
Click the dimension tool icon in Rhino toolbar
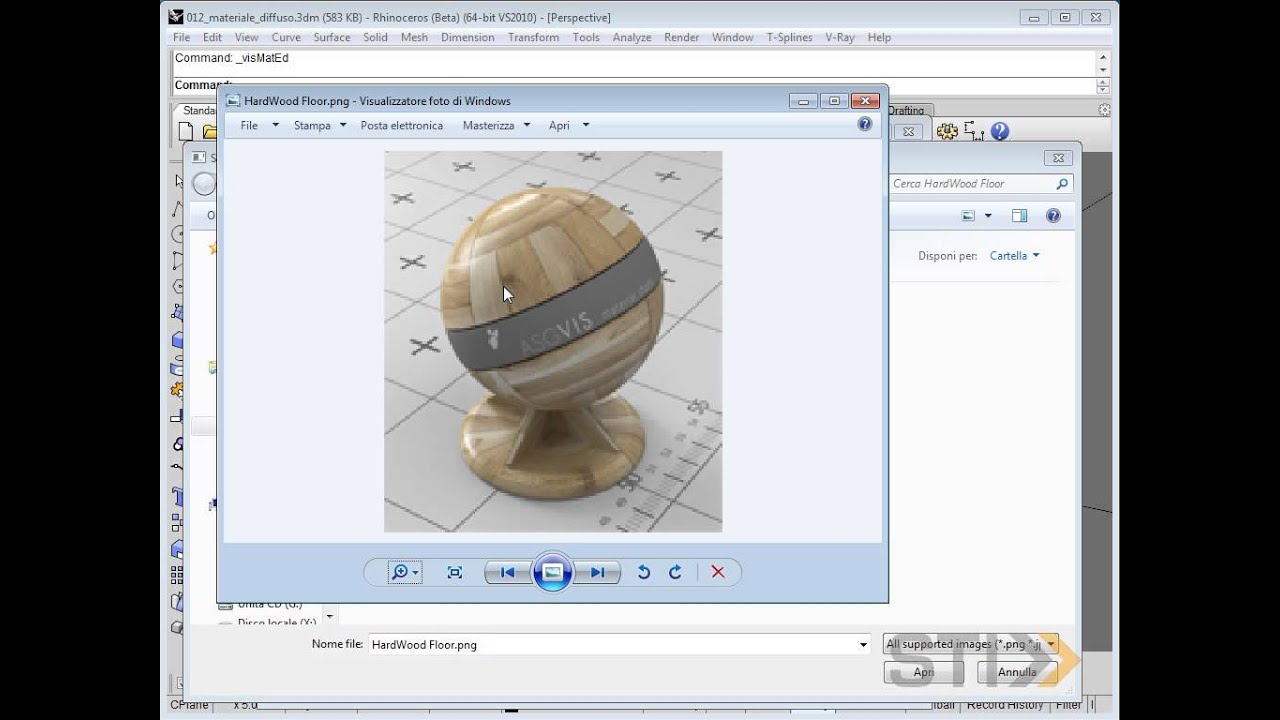(974, 131)
